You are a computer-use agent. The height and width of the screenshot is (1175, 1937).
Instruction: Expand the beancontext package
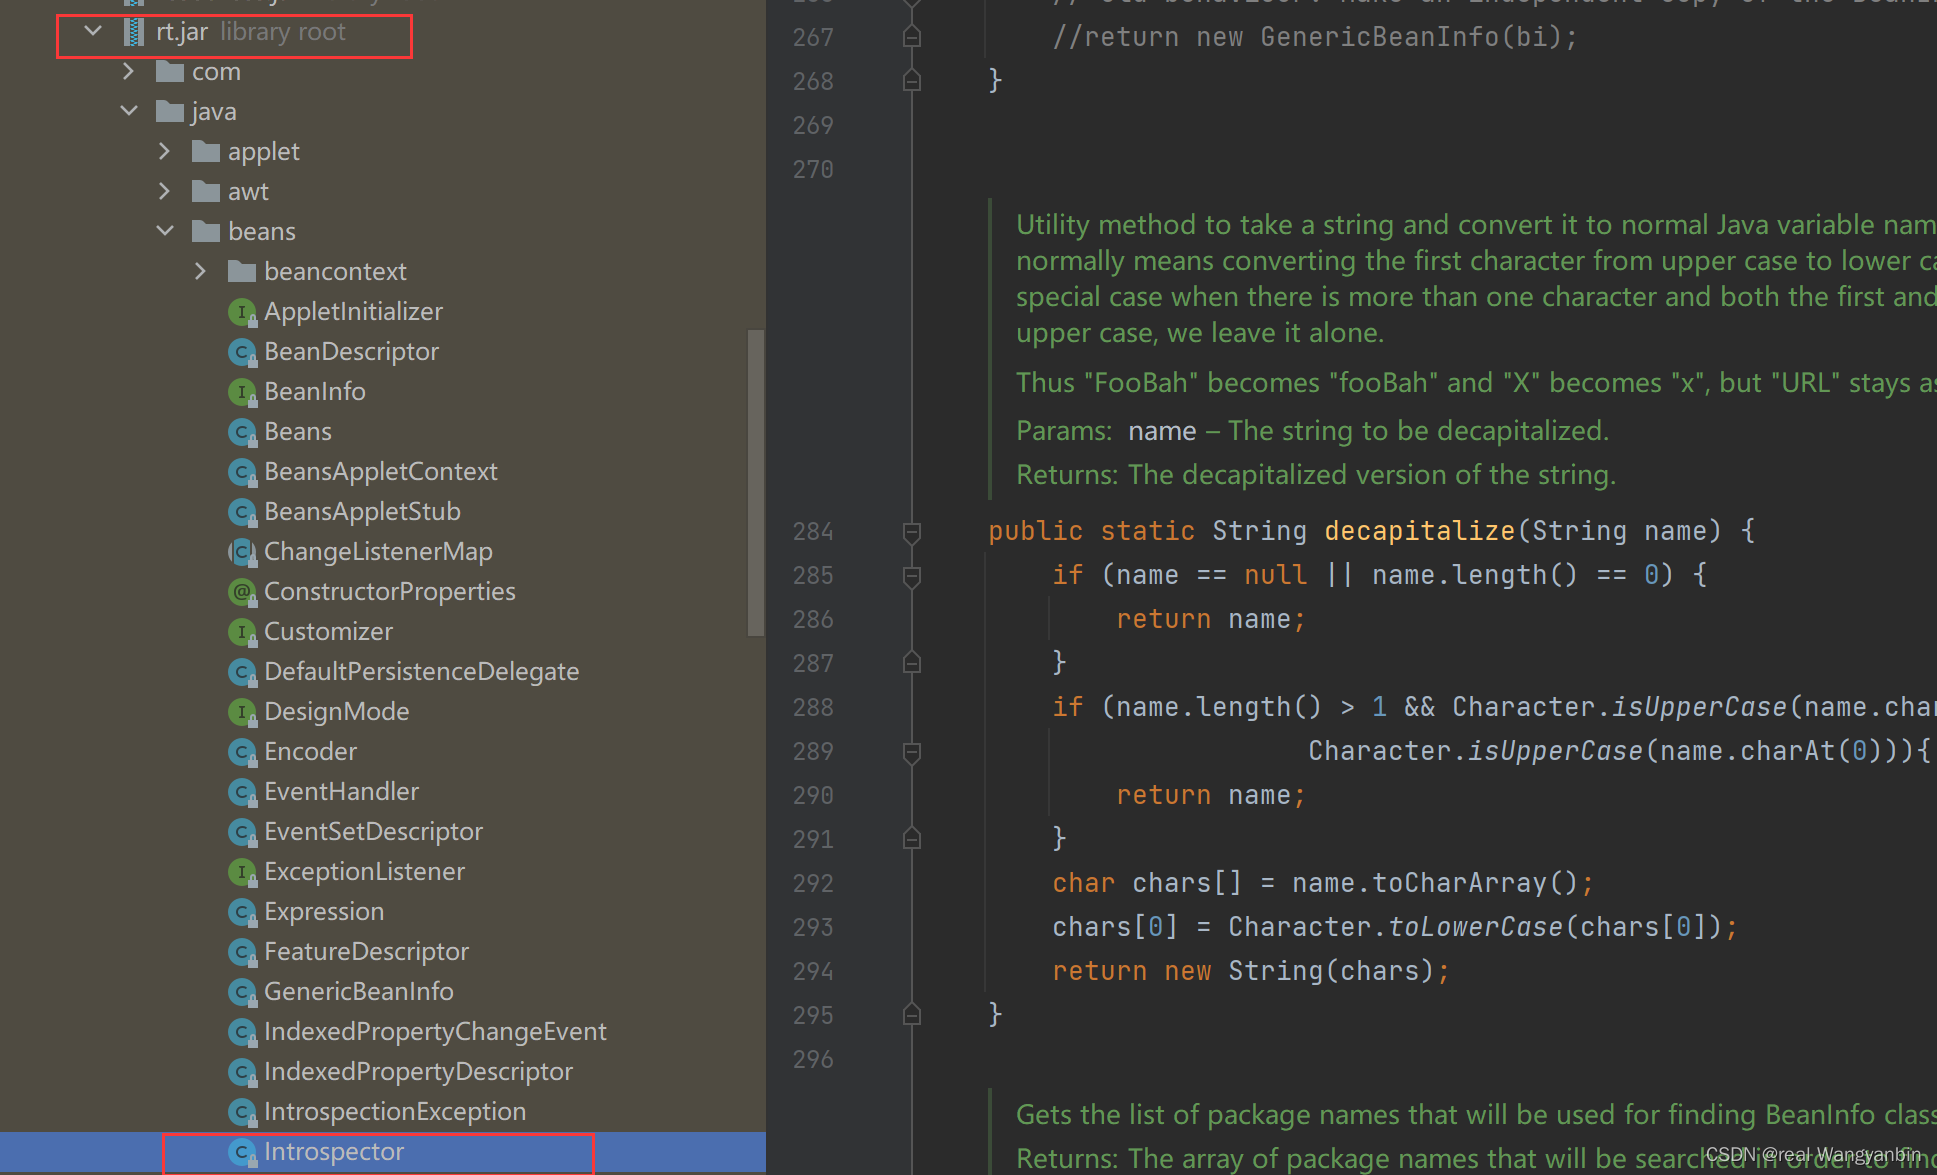click(201, 272)
